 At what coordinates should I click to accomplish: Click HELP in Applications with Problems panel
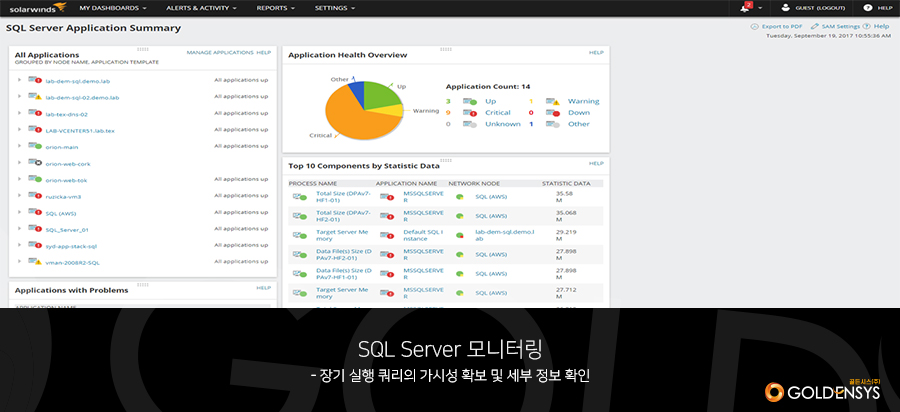(263, 287)
